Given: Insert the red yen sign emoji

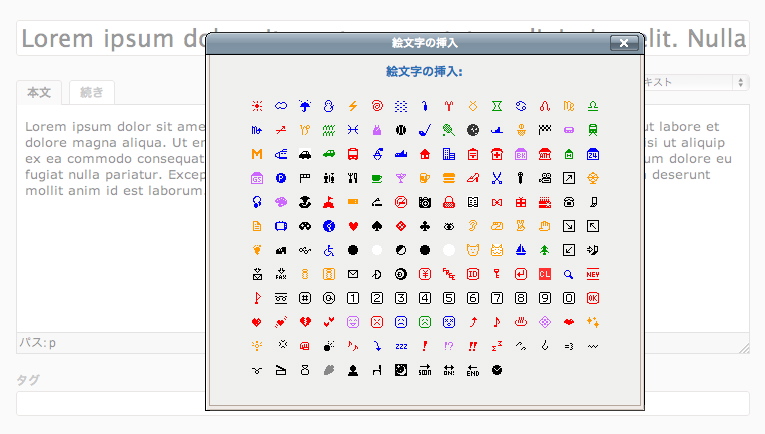Looking at the screenshot, I should point(425,274).
